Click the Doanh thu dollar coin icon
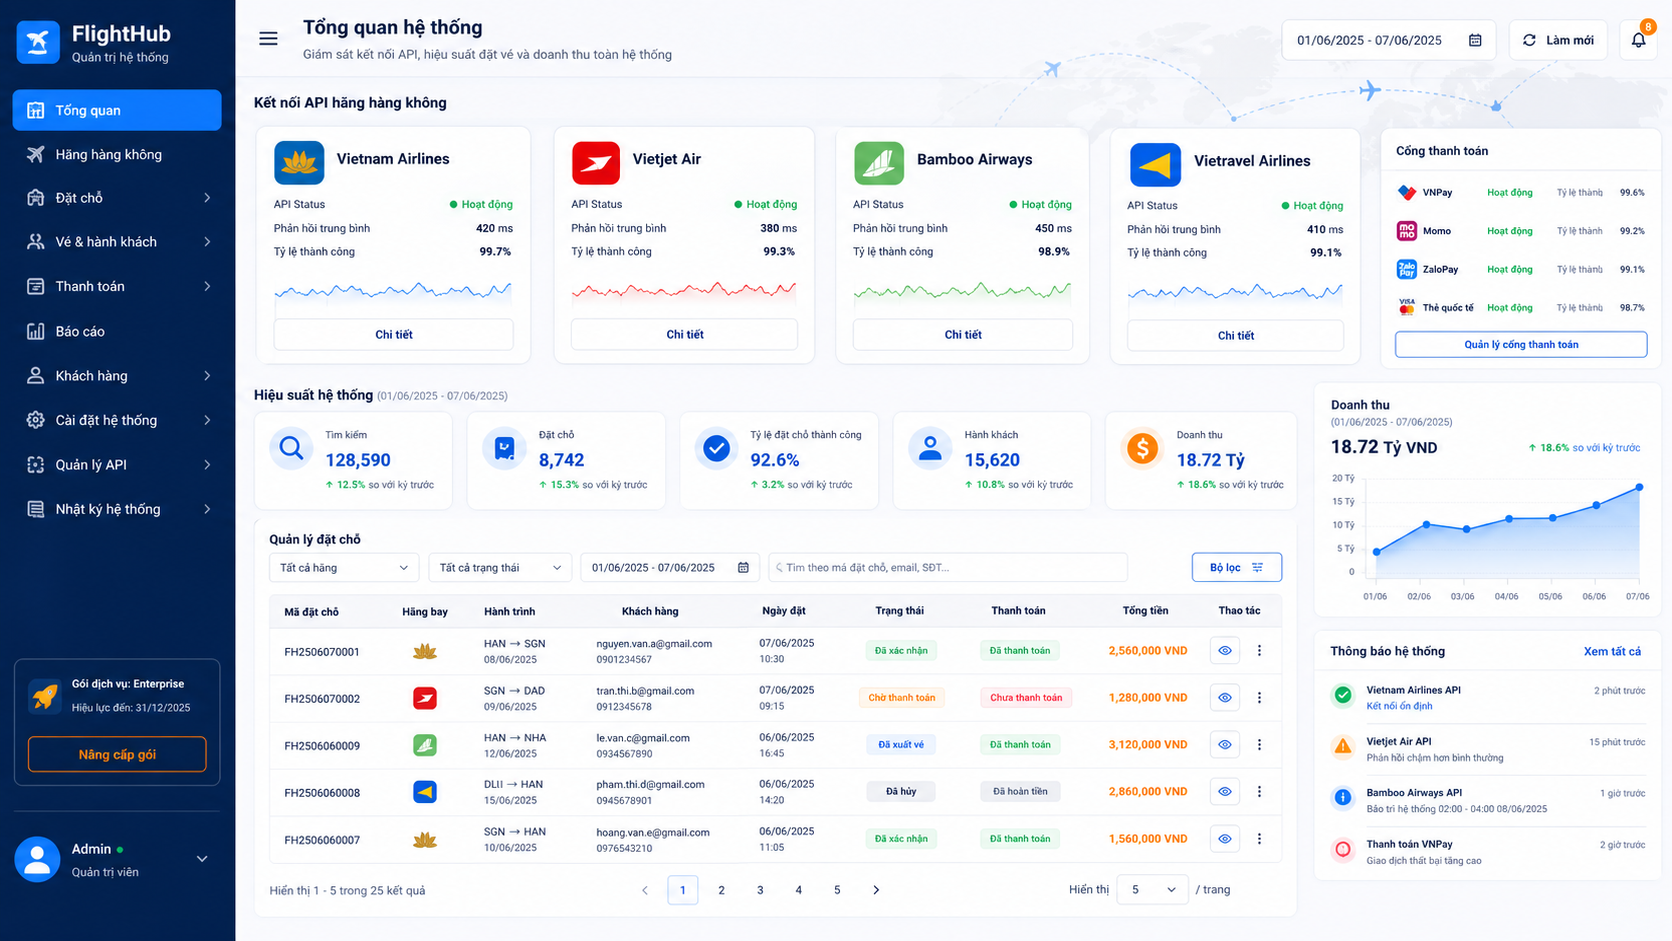The height and width of the screenshot is (941, 1672). 1142,448
